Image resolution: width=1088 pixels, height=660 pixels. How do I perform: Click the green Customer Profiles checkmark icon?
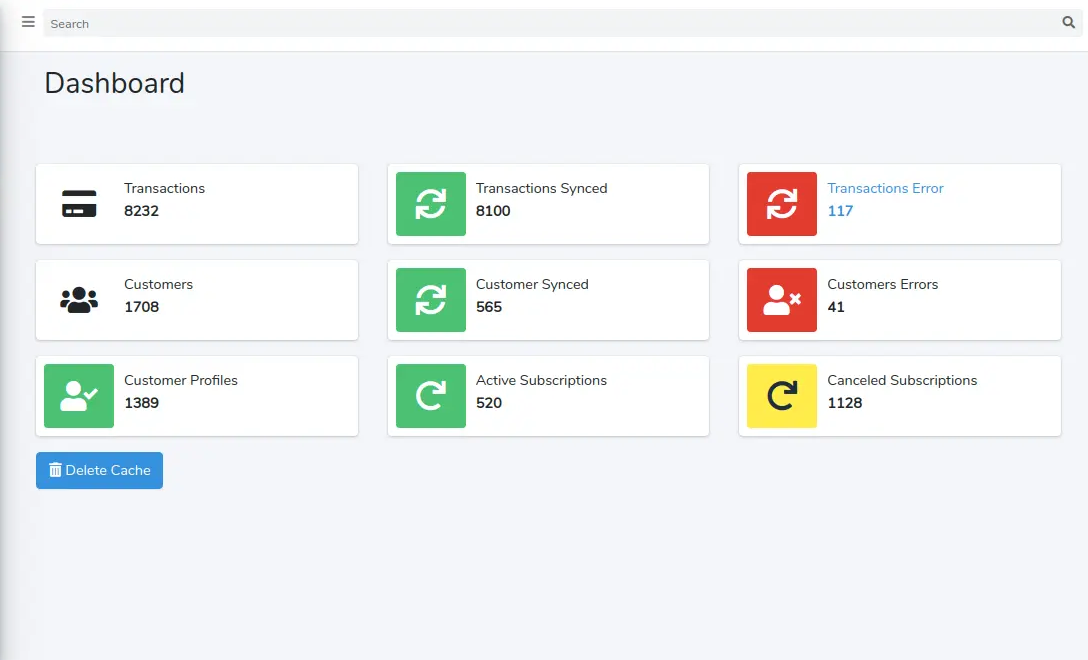click(79, 396)
